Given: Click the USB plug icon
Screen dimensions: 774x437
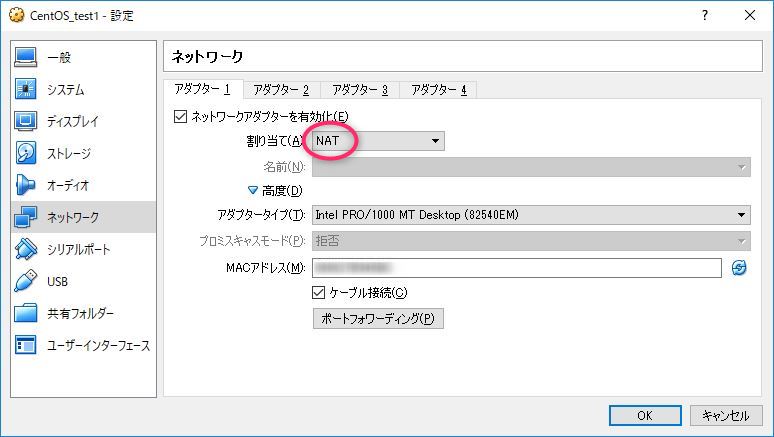Looking at the screenshot, I should [x=25, y=280].
